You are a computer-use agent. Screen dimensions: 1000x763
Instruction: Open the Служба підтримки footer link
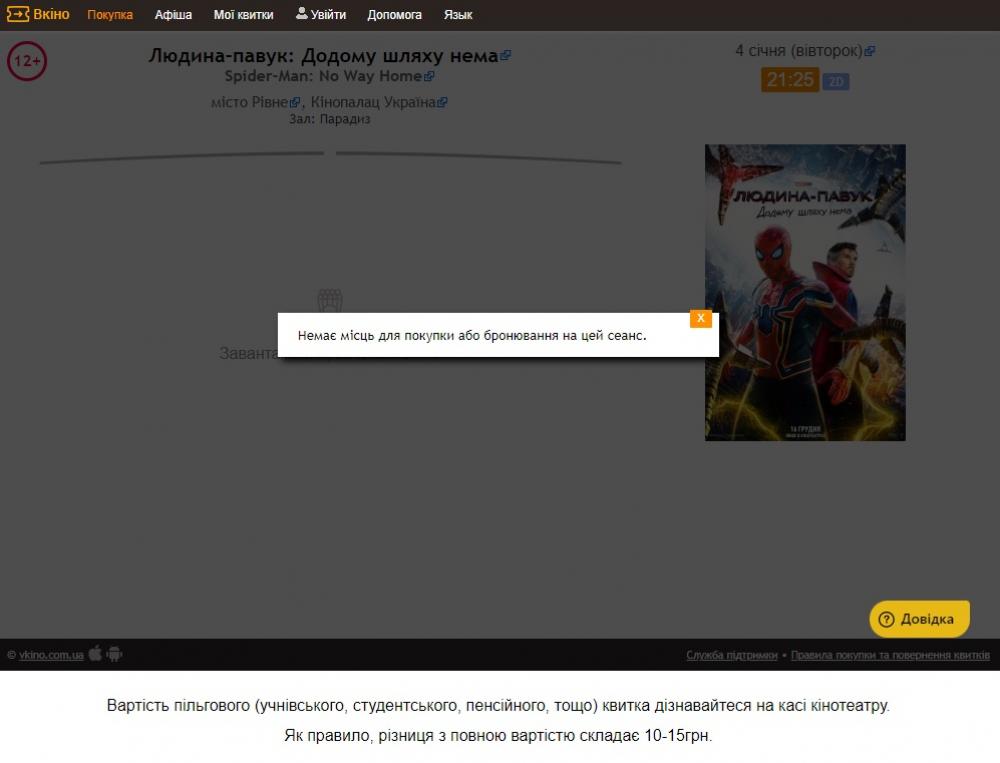tap(731, 655)
